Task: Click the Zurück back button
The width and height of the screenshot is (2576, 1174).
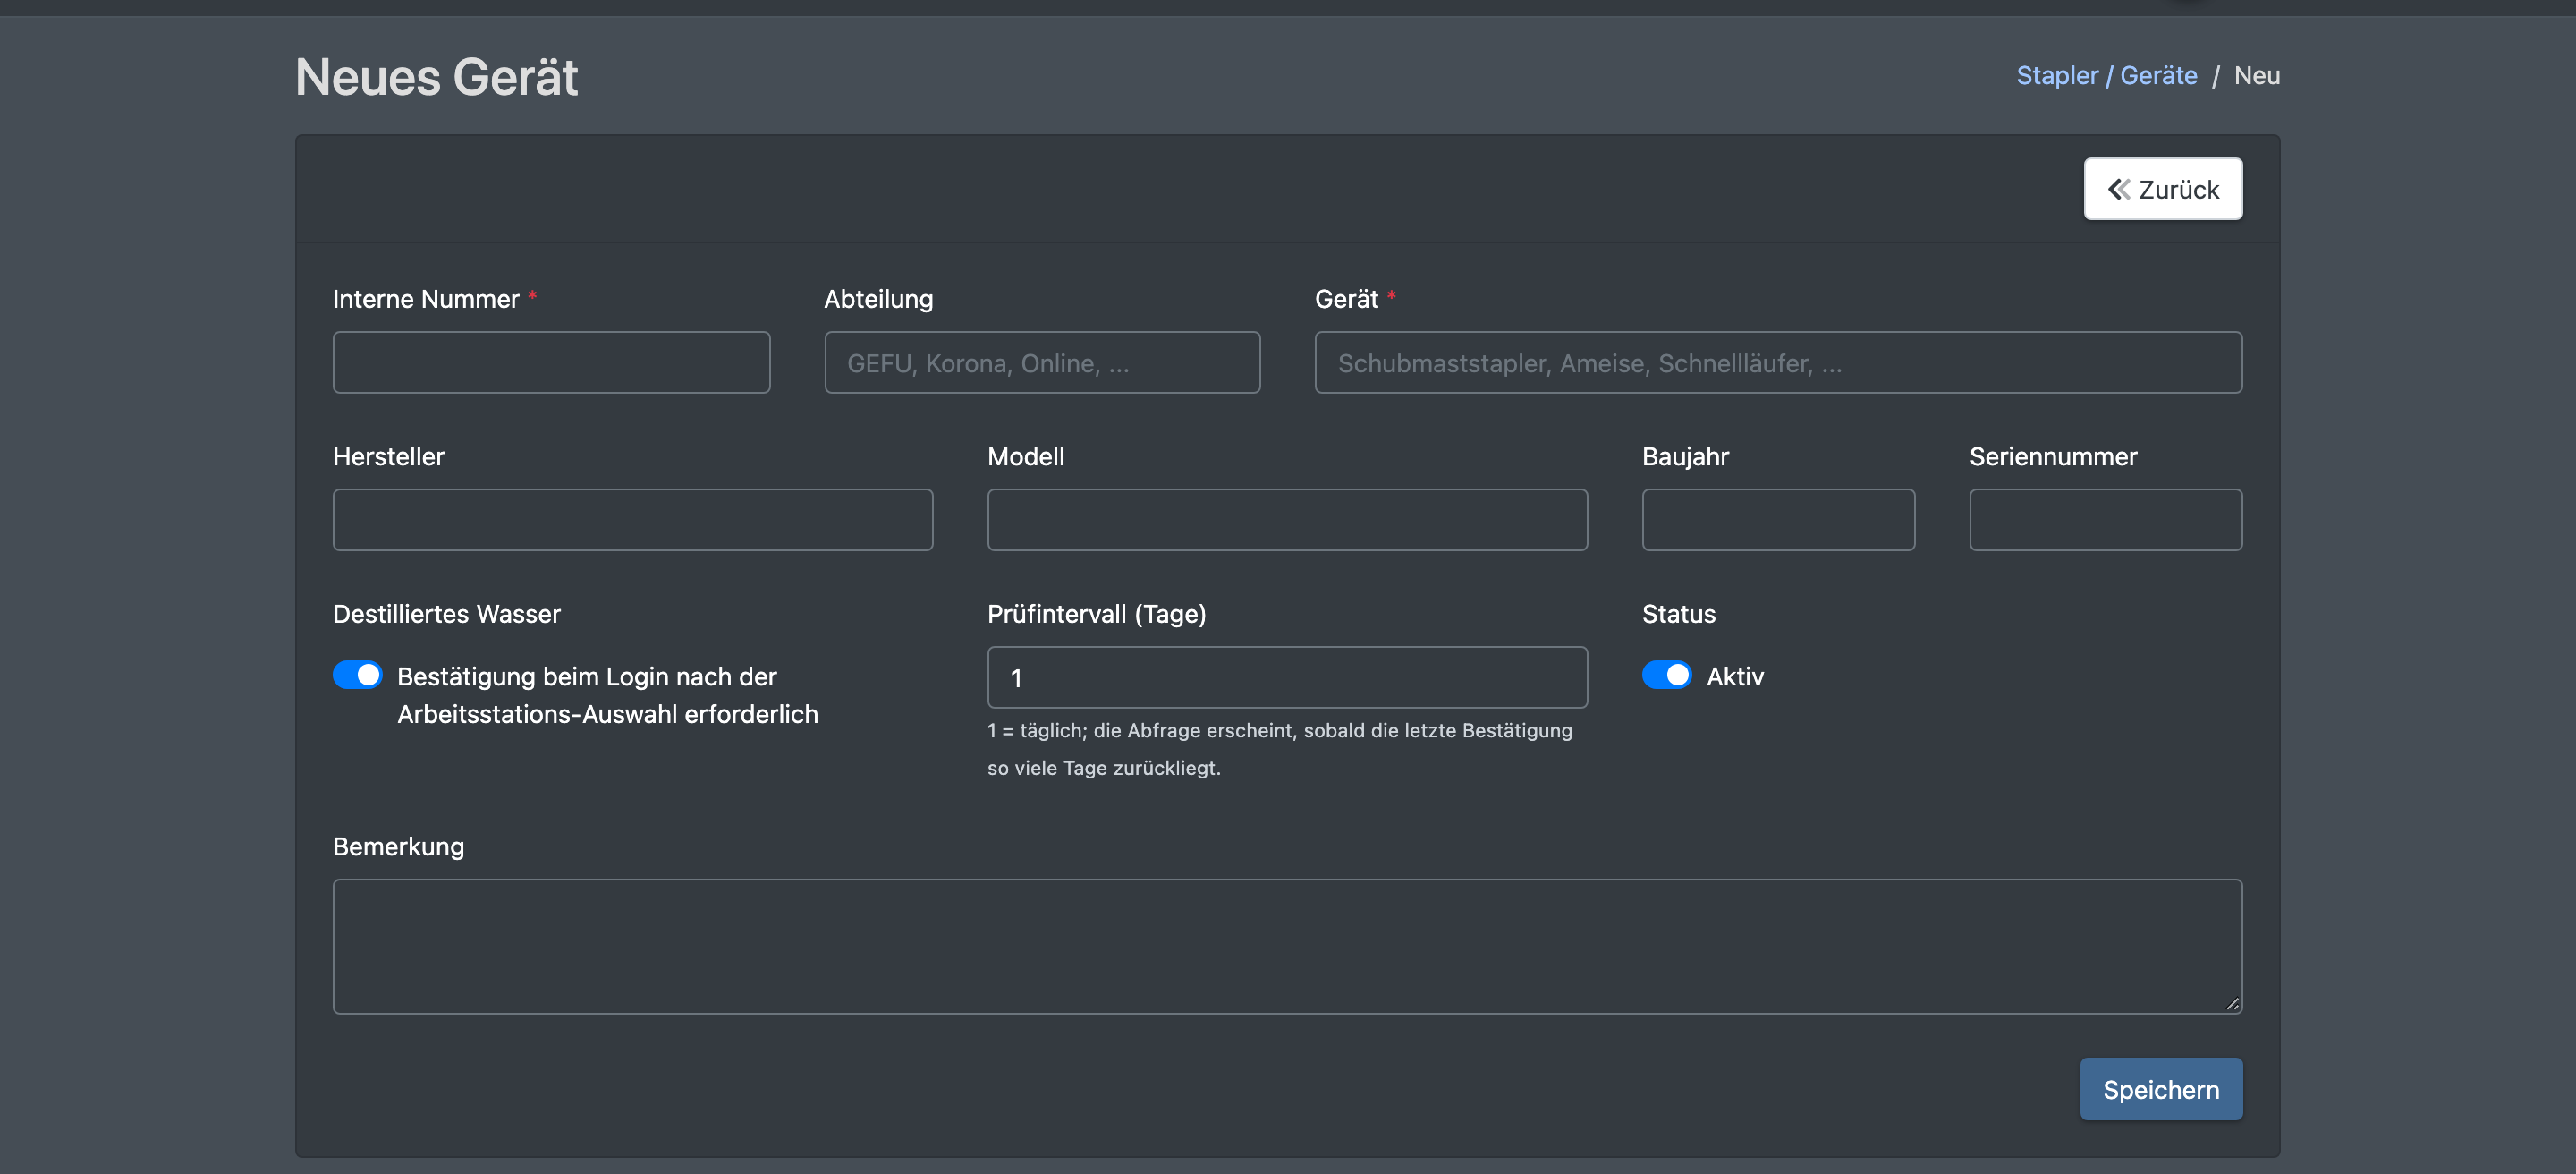Action: point(2162,189)
